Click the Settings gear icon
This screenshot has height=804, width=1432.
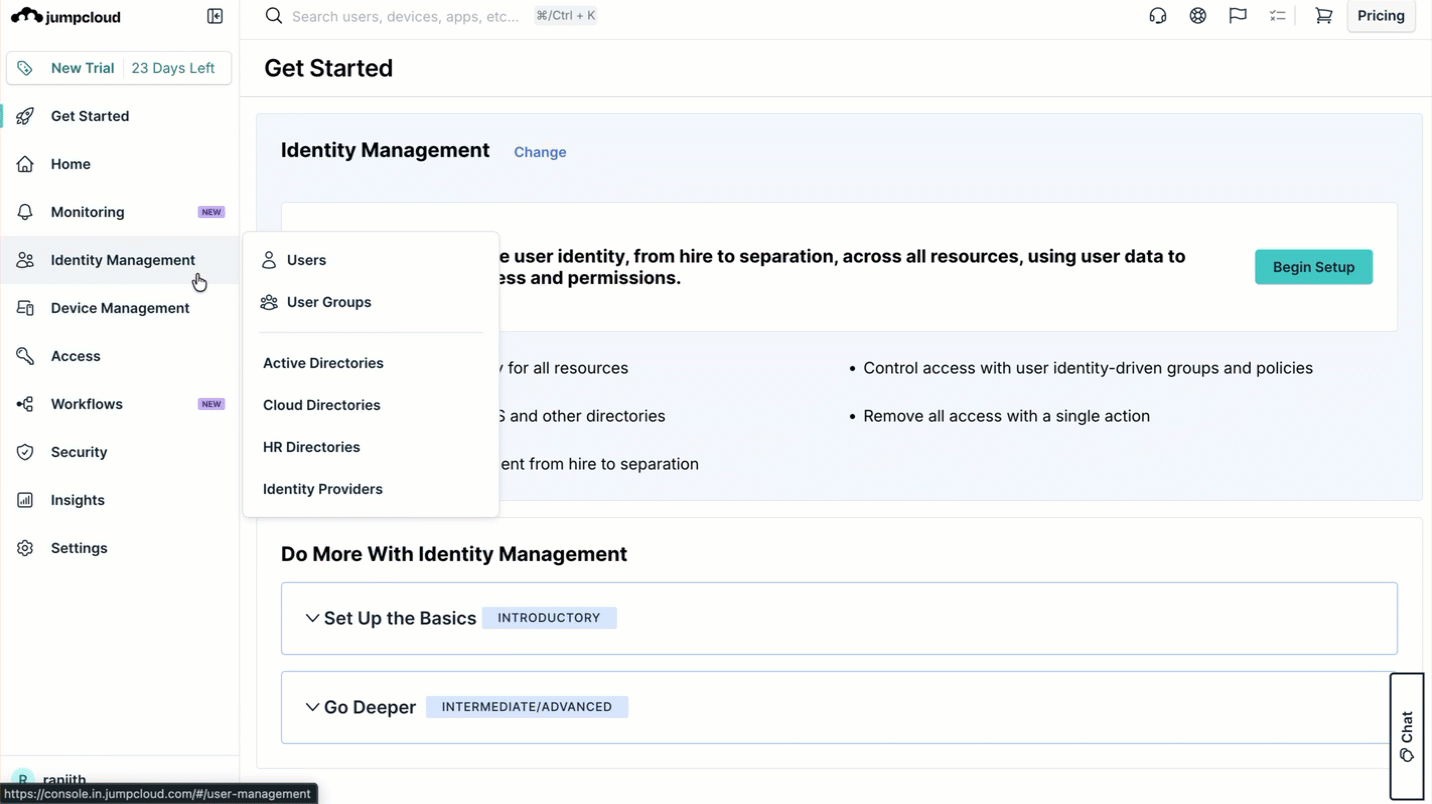[25, 548]
